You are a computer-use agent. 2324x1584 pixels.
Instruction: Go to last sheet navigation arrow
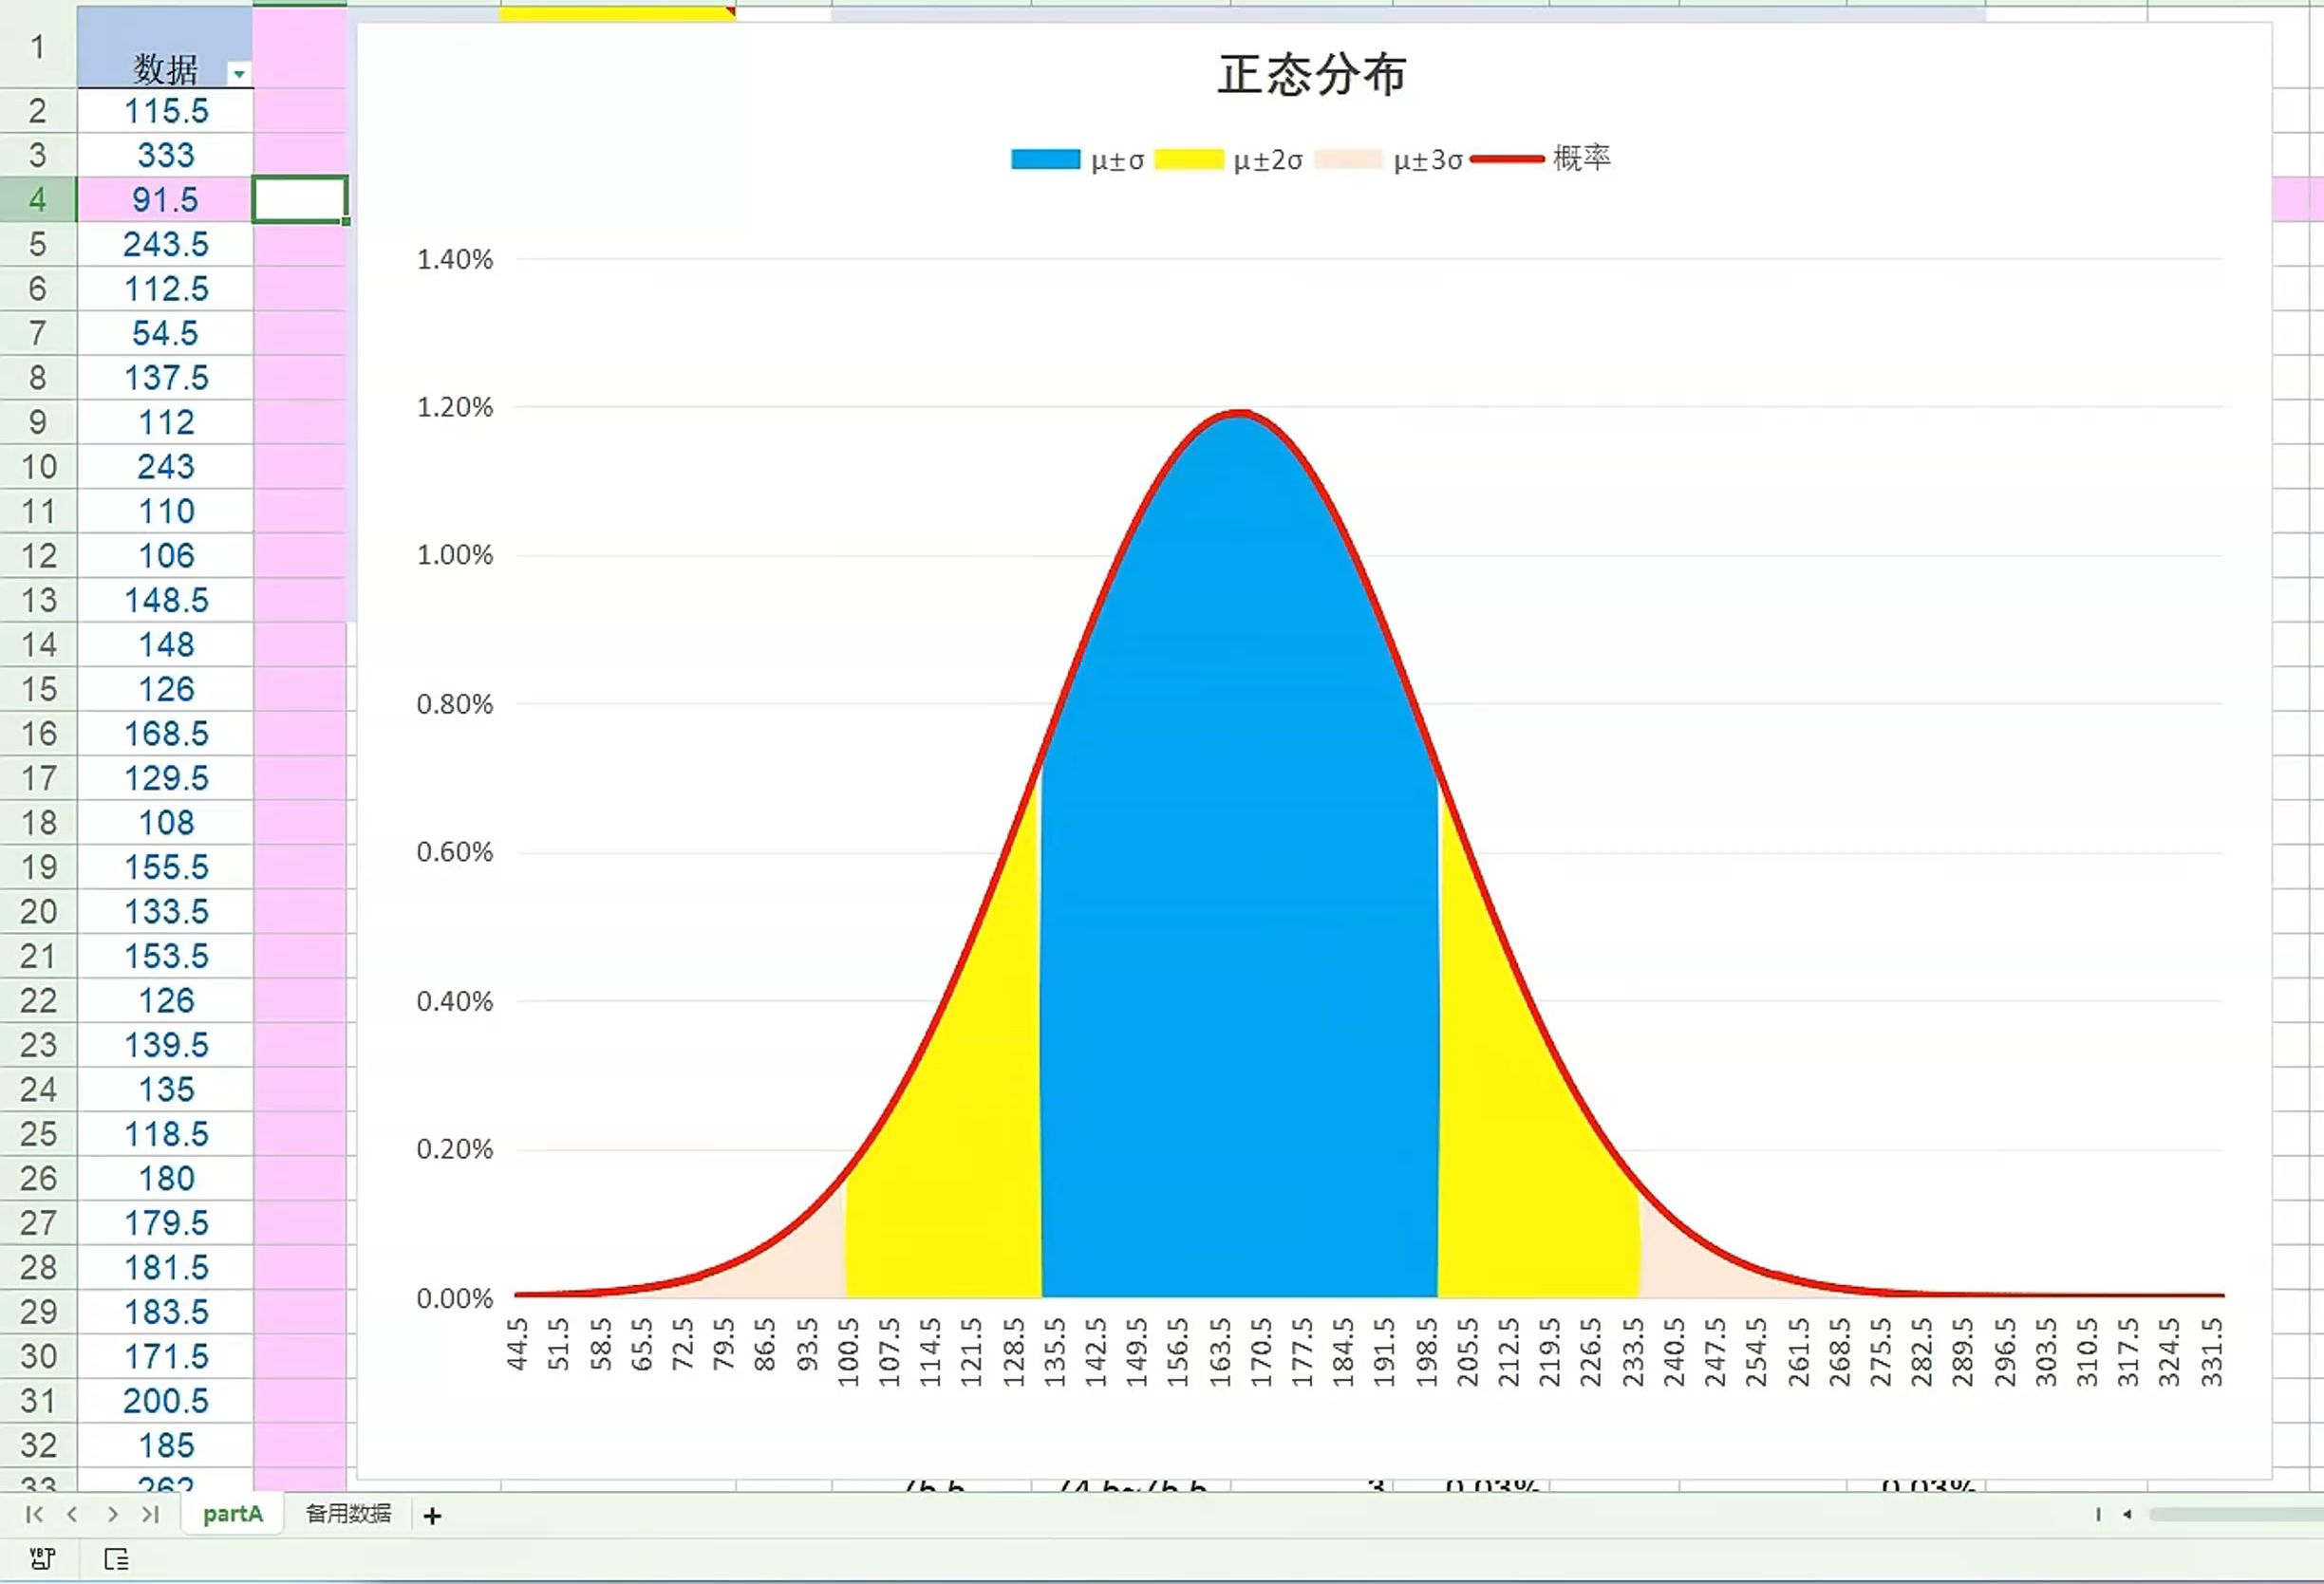(150, 1514)
